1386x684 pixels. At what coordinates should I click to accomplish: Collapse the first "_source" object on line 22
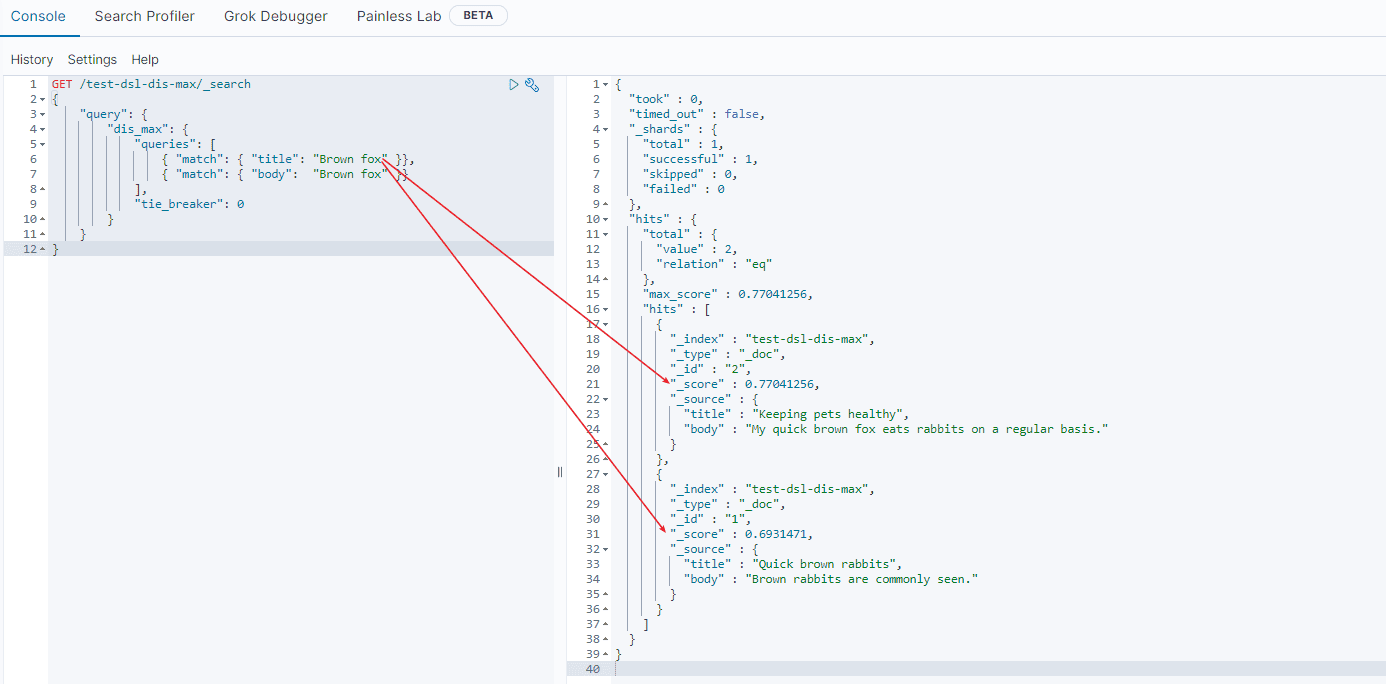coord(605,399)
